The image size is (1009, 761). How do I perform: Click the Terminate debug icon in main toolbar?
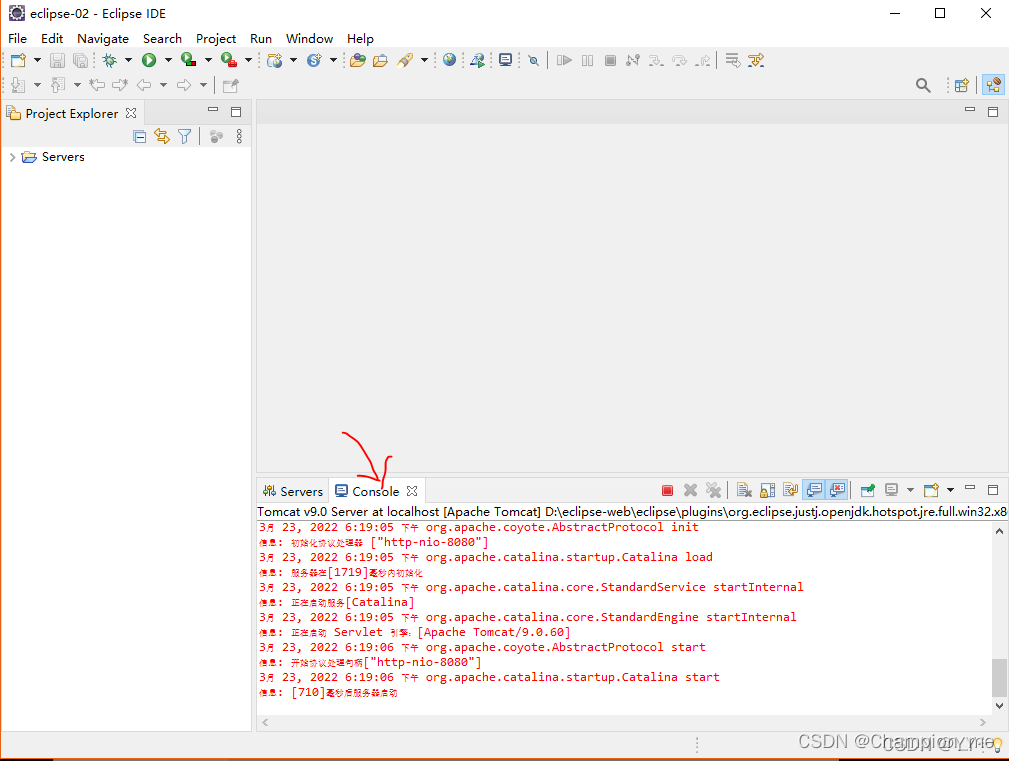611,60
